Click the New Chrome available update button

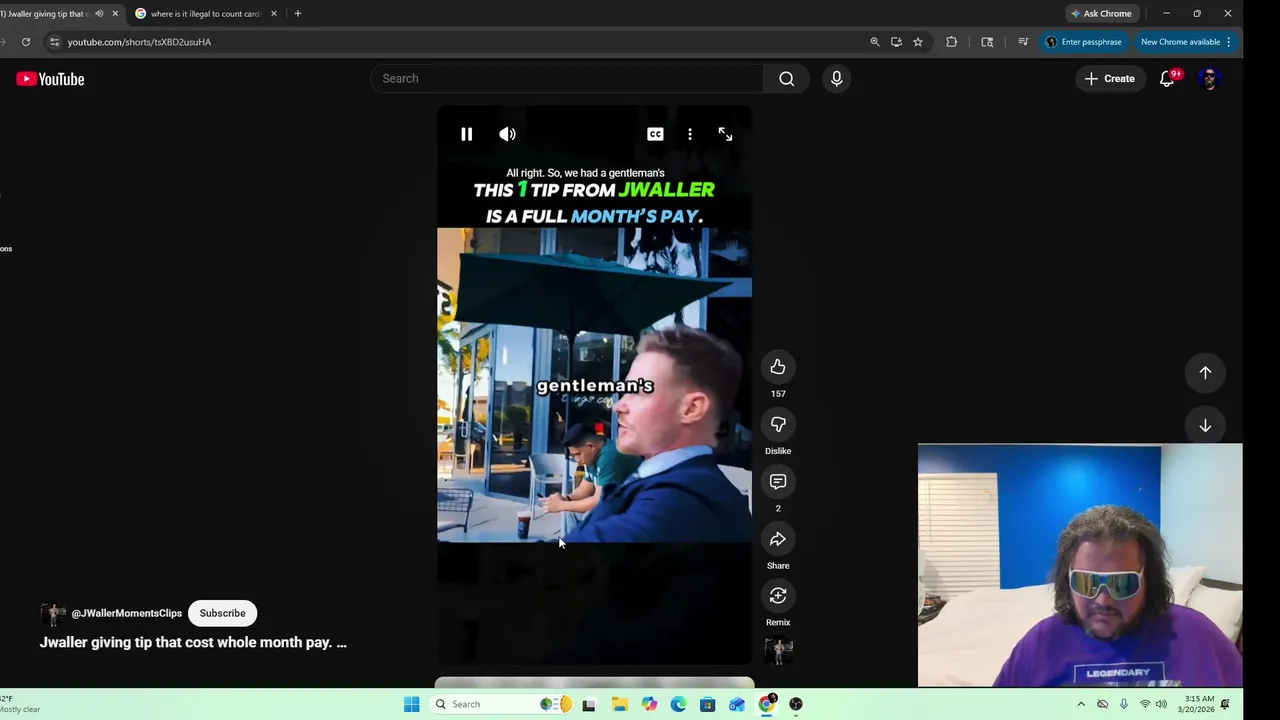pos(1186,42)
